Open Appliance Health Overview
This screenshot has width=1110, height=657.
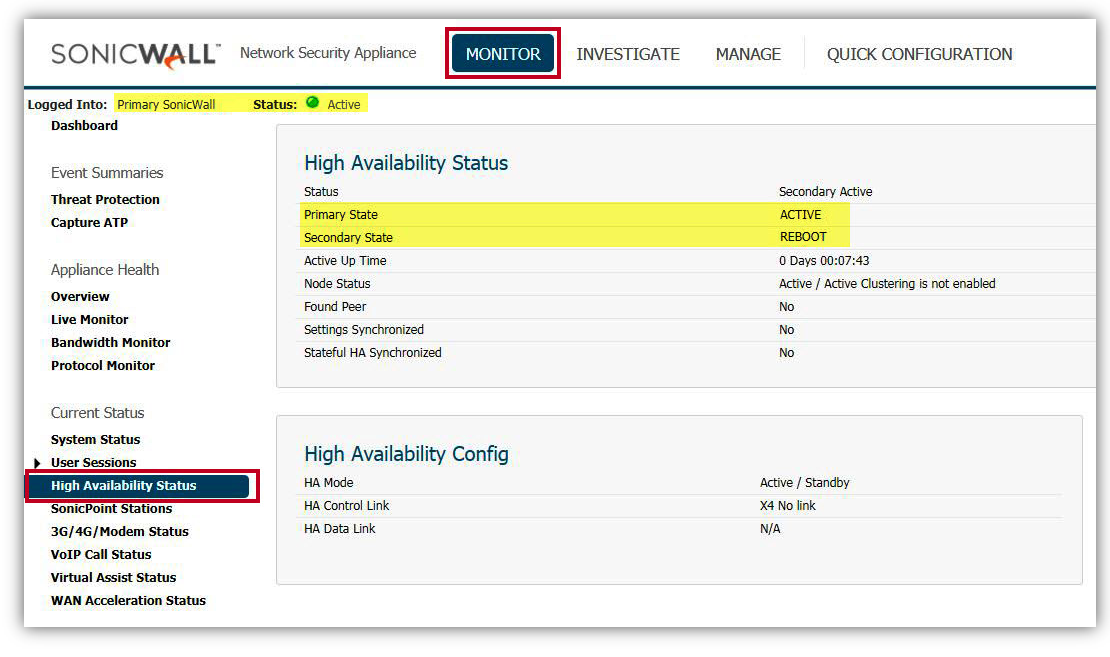tap(80, 297)
